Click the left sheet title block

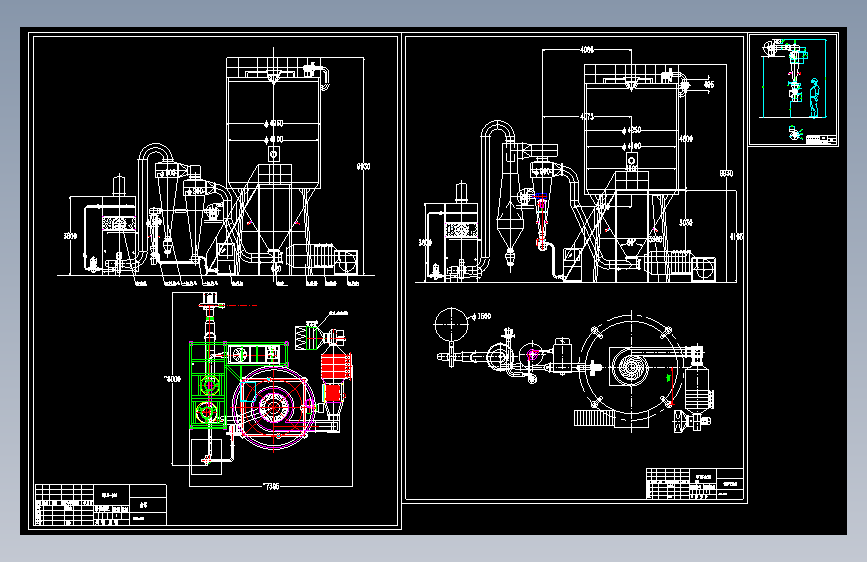[x=101, y=505]
